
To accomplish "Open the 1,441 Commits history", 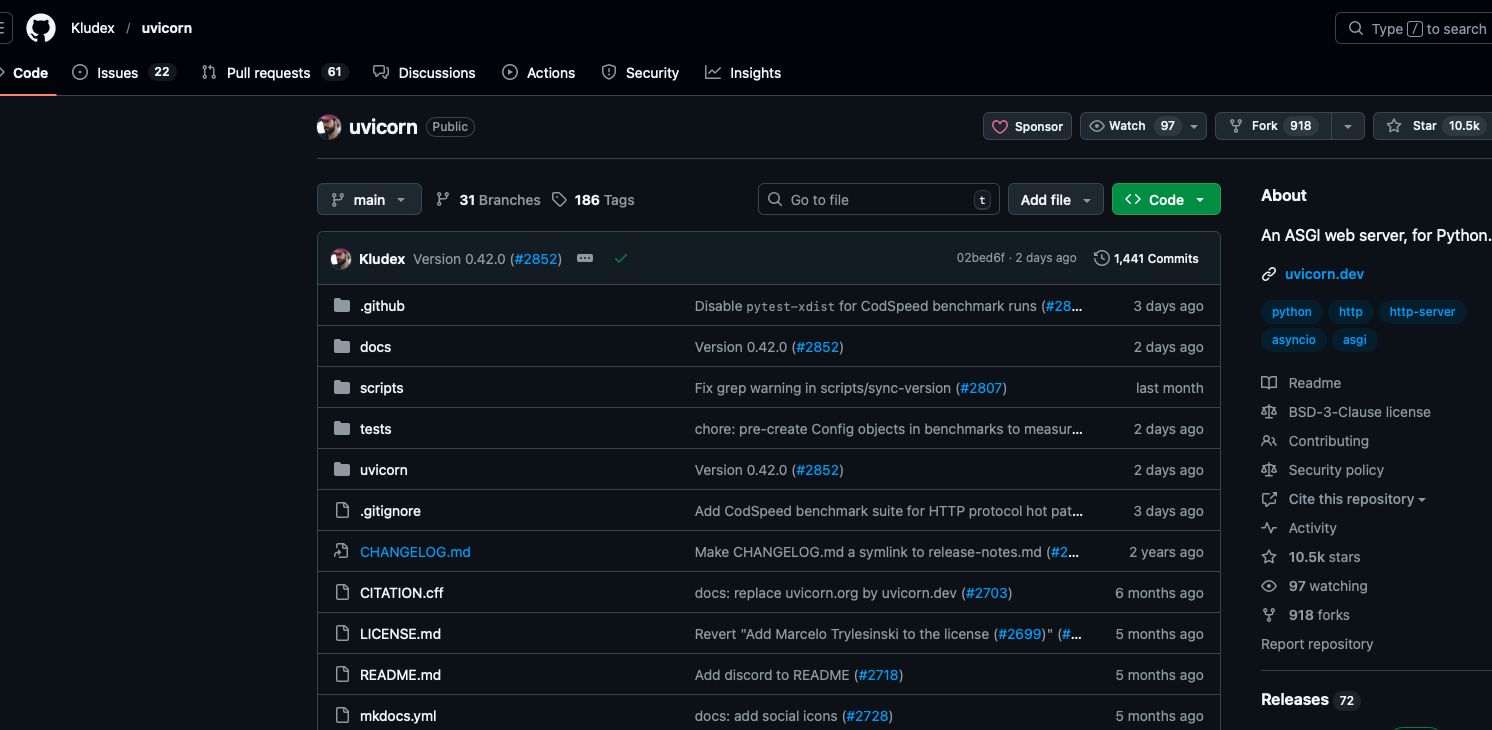I will [1146, 259].
